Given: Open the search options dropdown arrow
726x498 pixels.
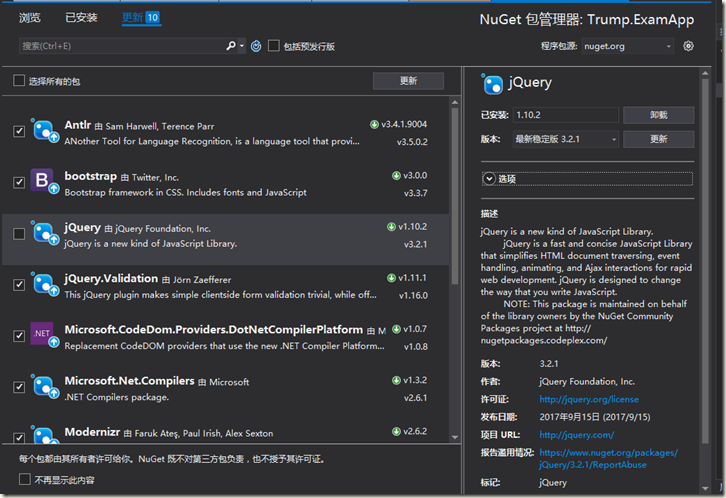Looking at the screenshot, I should point(242,46).
